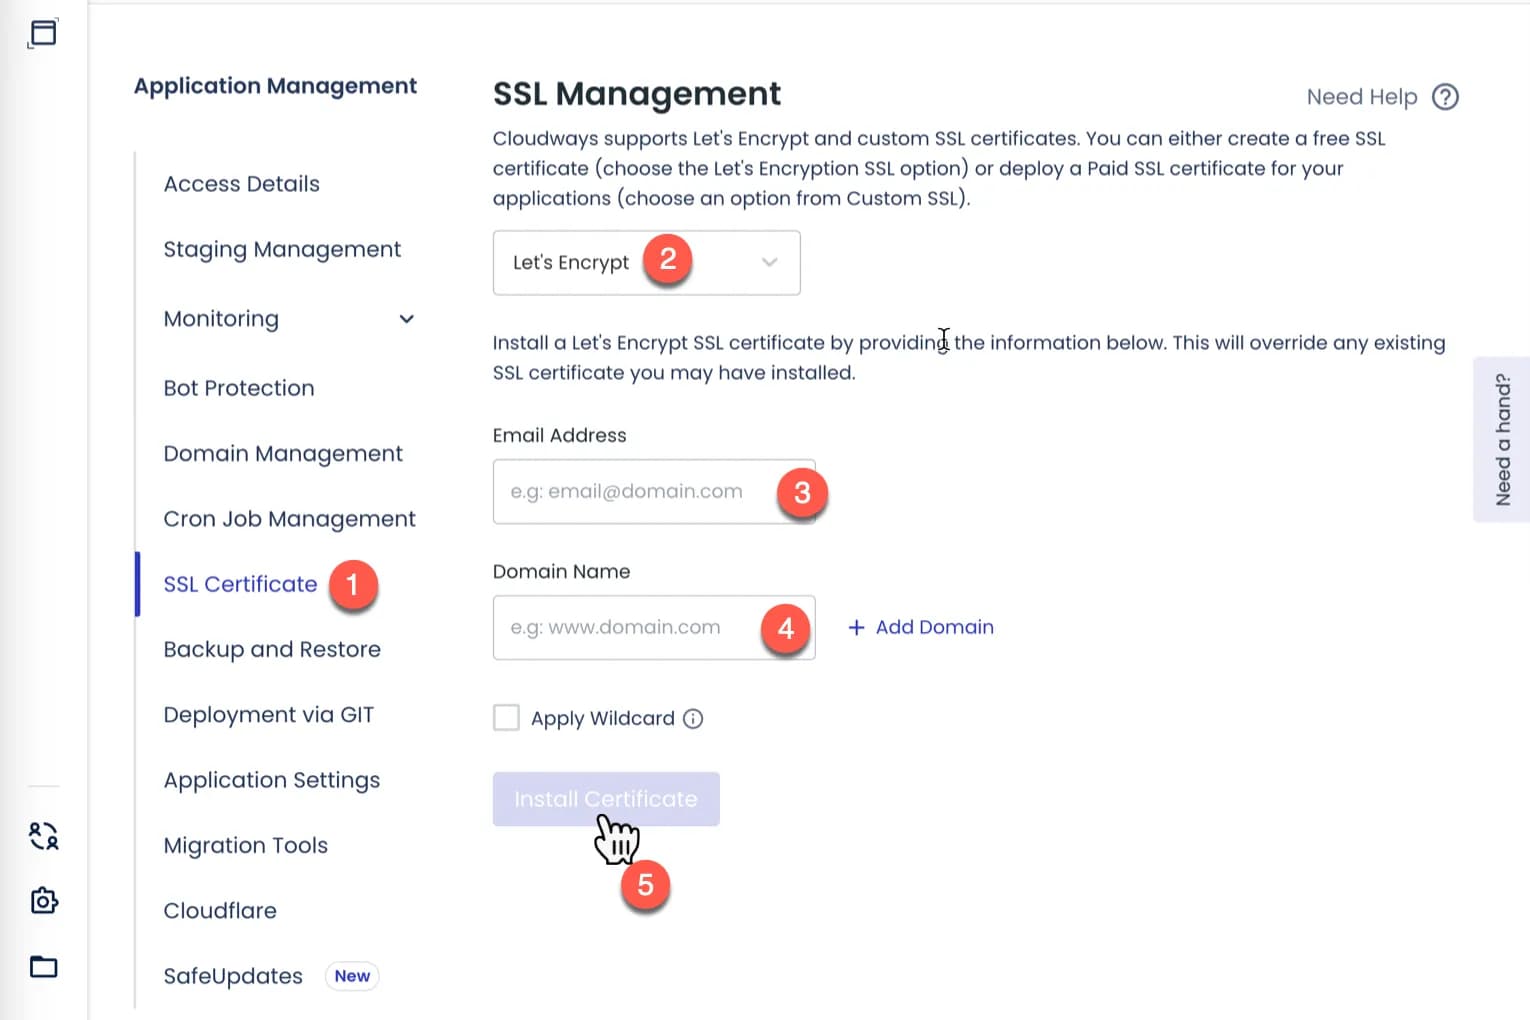1530x1020 pixels.
Task: Select the team sharing icon in left sidebar
Action: point(42,837)
